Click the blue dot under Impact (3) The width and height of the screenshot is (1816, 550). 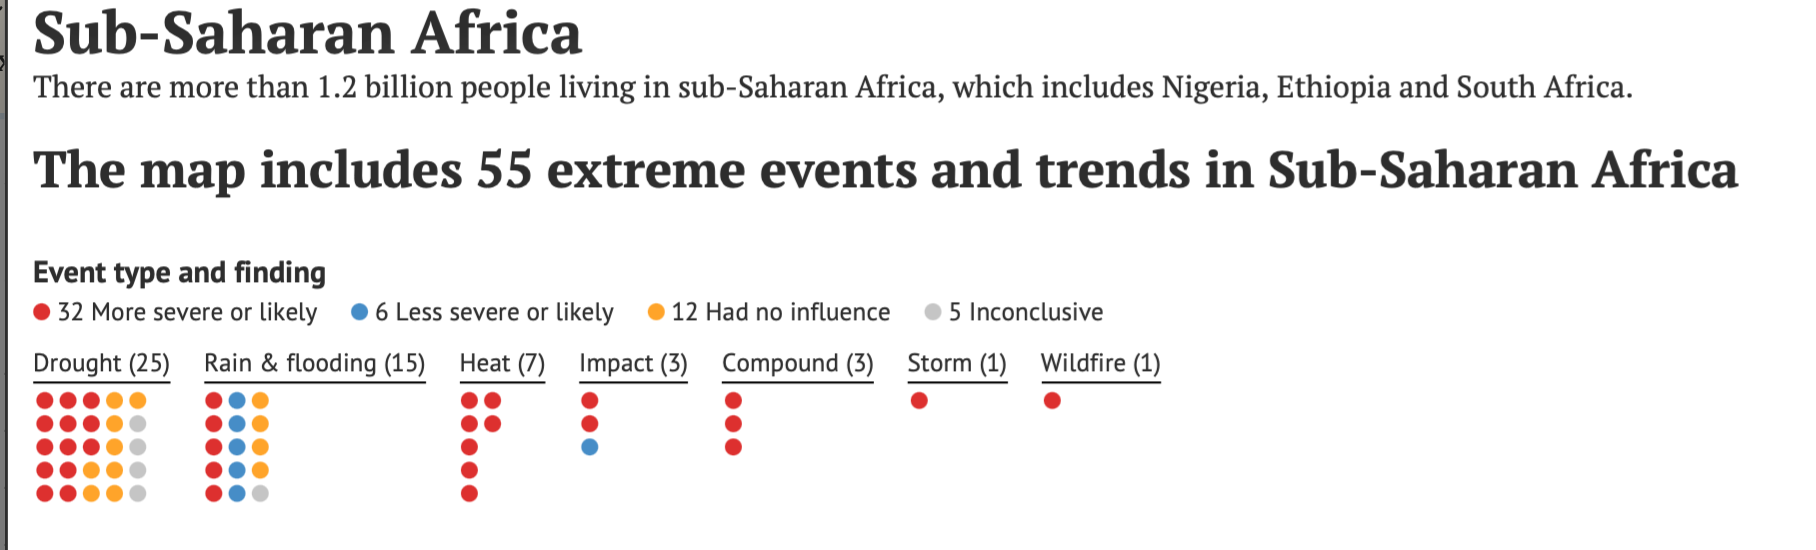point(590,447)
